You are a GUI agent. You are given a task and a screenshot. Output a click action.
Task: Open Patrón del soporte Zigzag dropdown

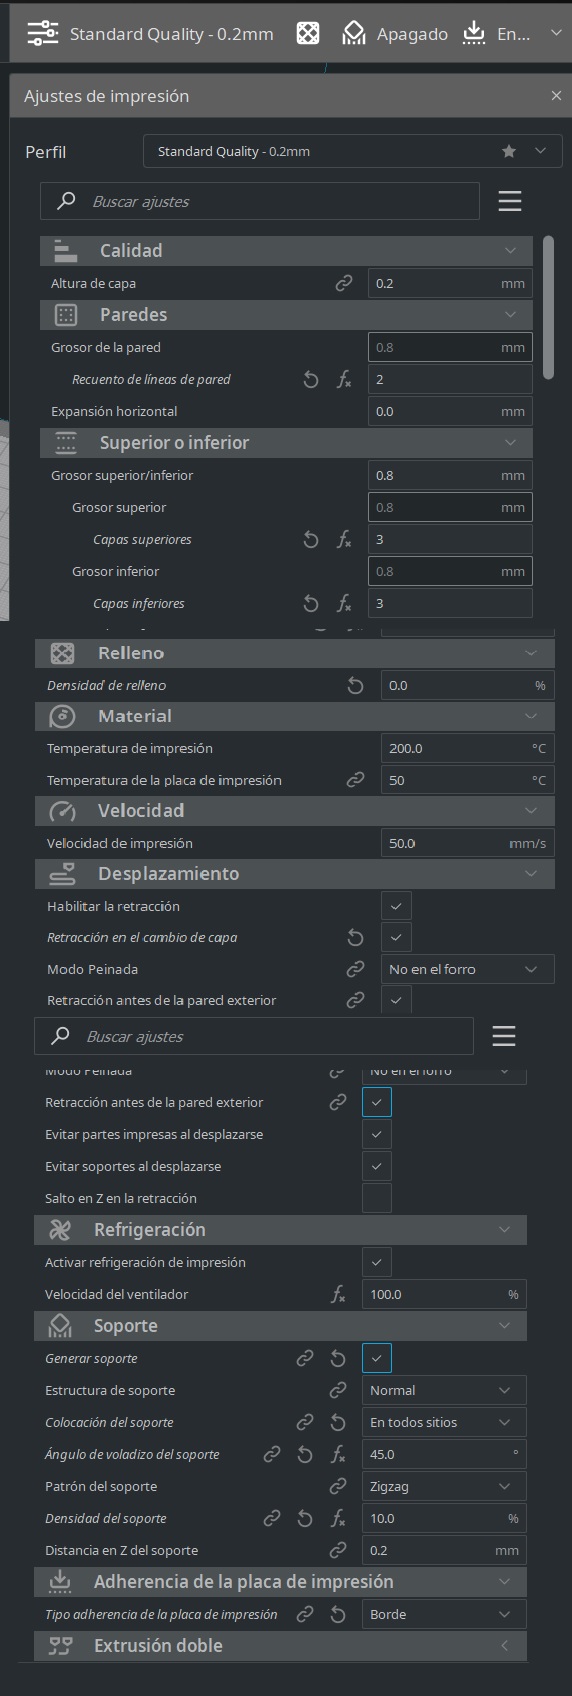click(x=444, y=1486)
